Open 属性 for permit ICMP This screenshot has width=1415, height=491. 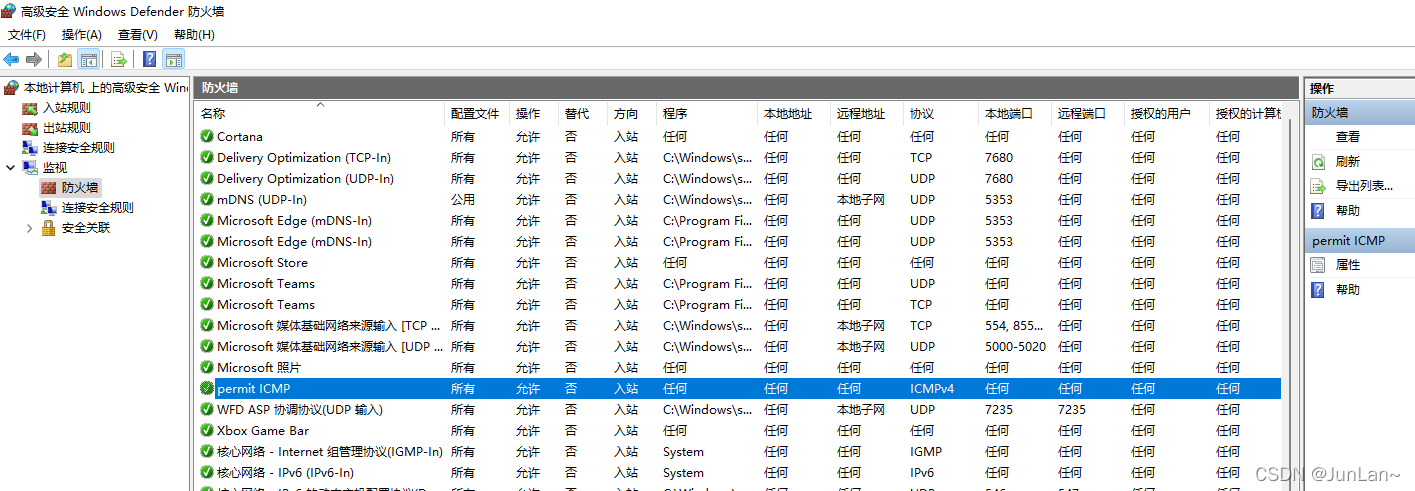point(1348,265)
